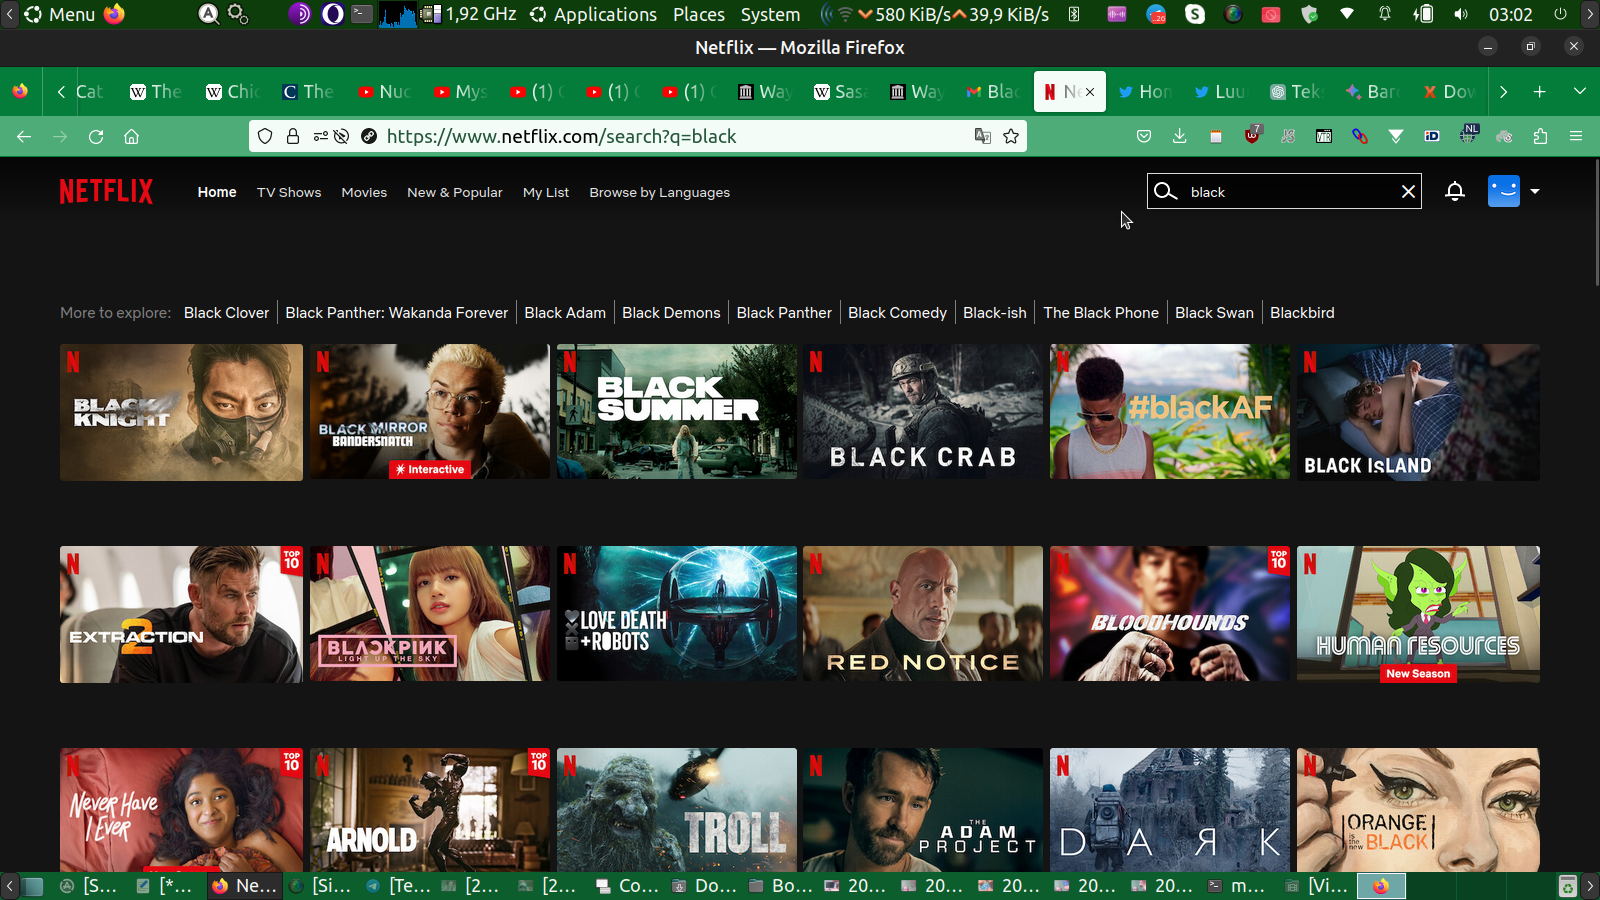Explore the Blackbird suggestion
The image size is (1600, 900).
point(1302,313)
